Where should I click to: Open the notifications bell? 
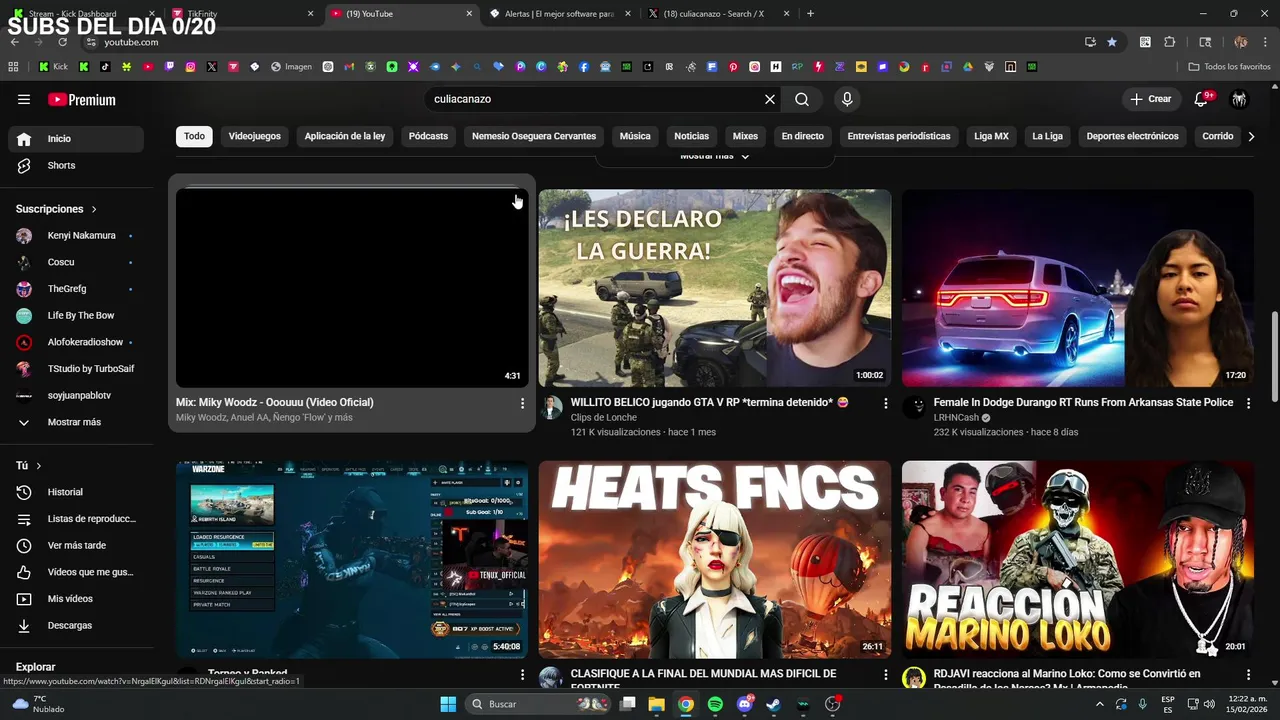[x=1201, y=99]
